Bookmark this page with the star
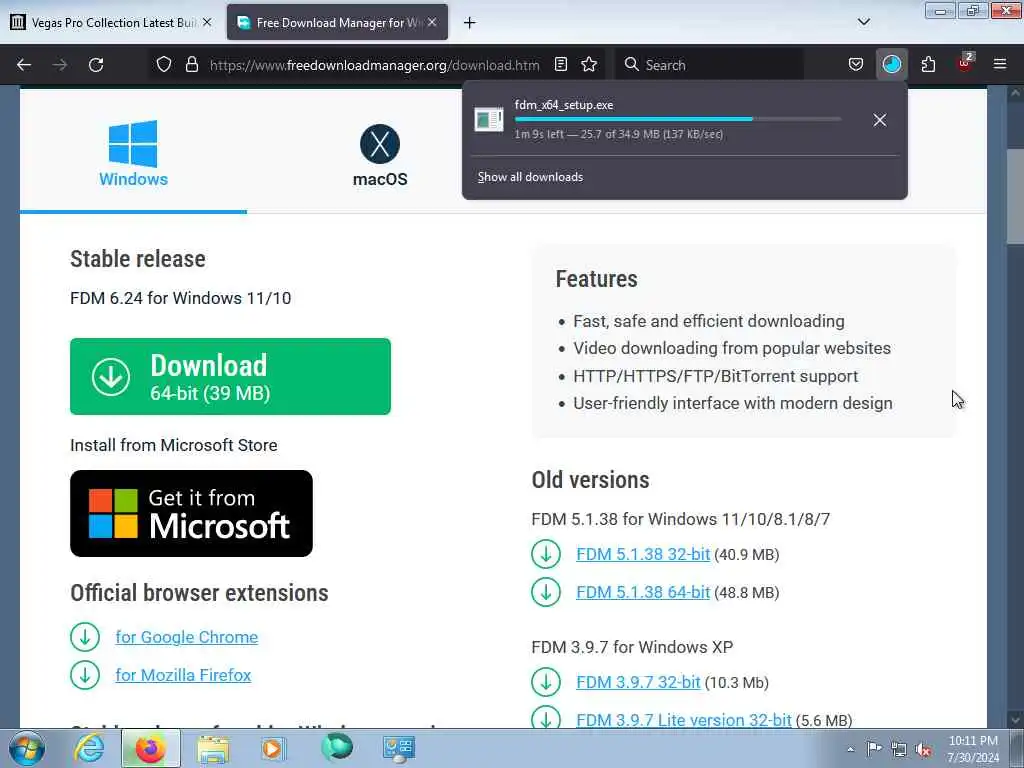1024x768 pixels. click(x=589, y=65)
